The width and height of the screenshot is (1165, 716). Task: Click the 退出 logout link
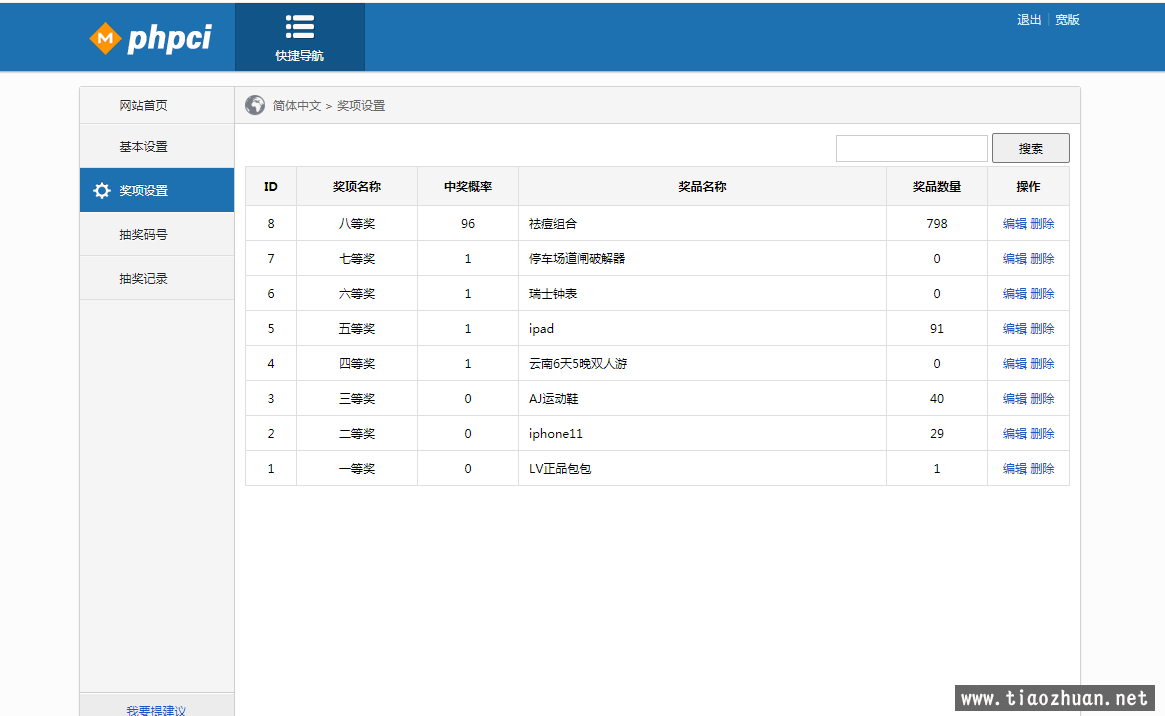tap(1029, 20)
